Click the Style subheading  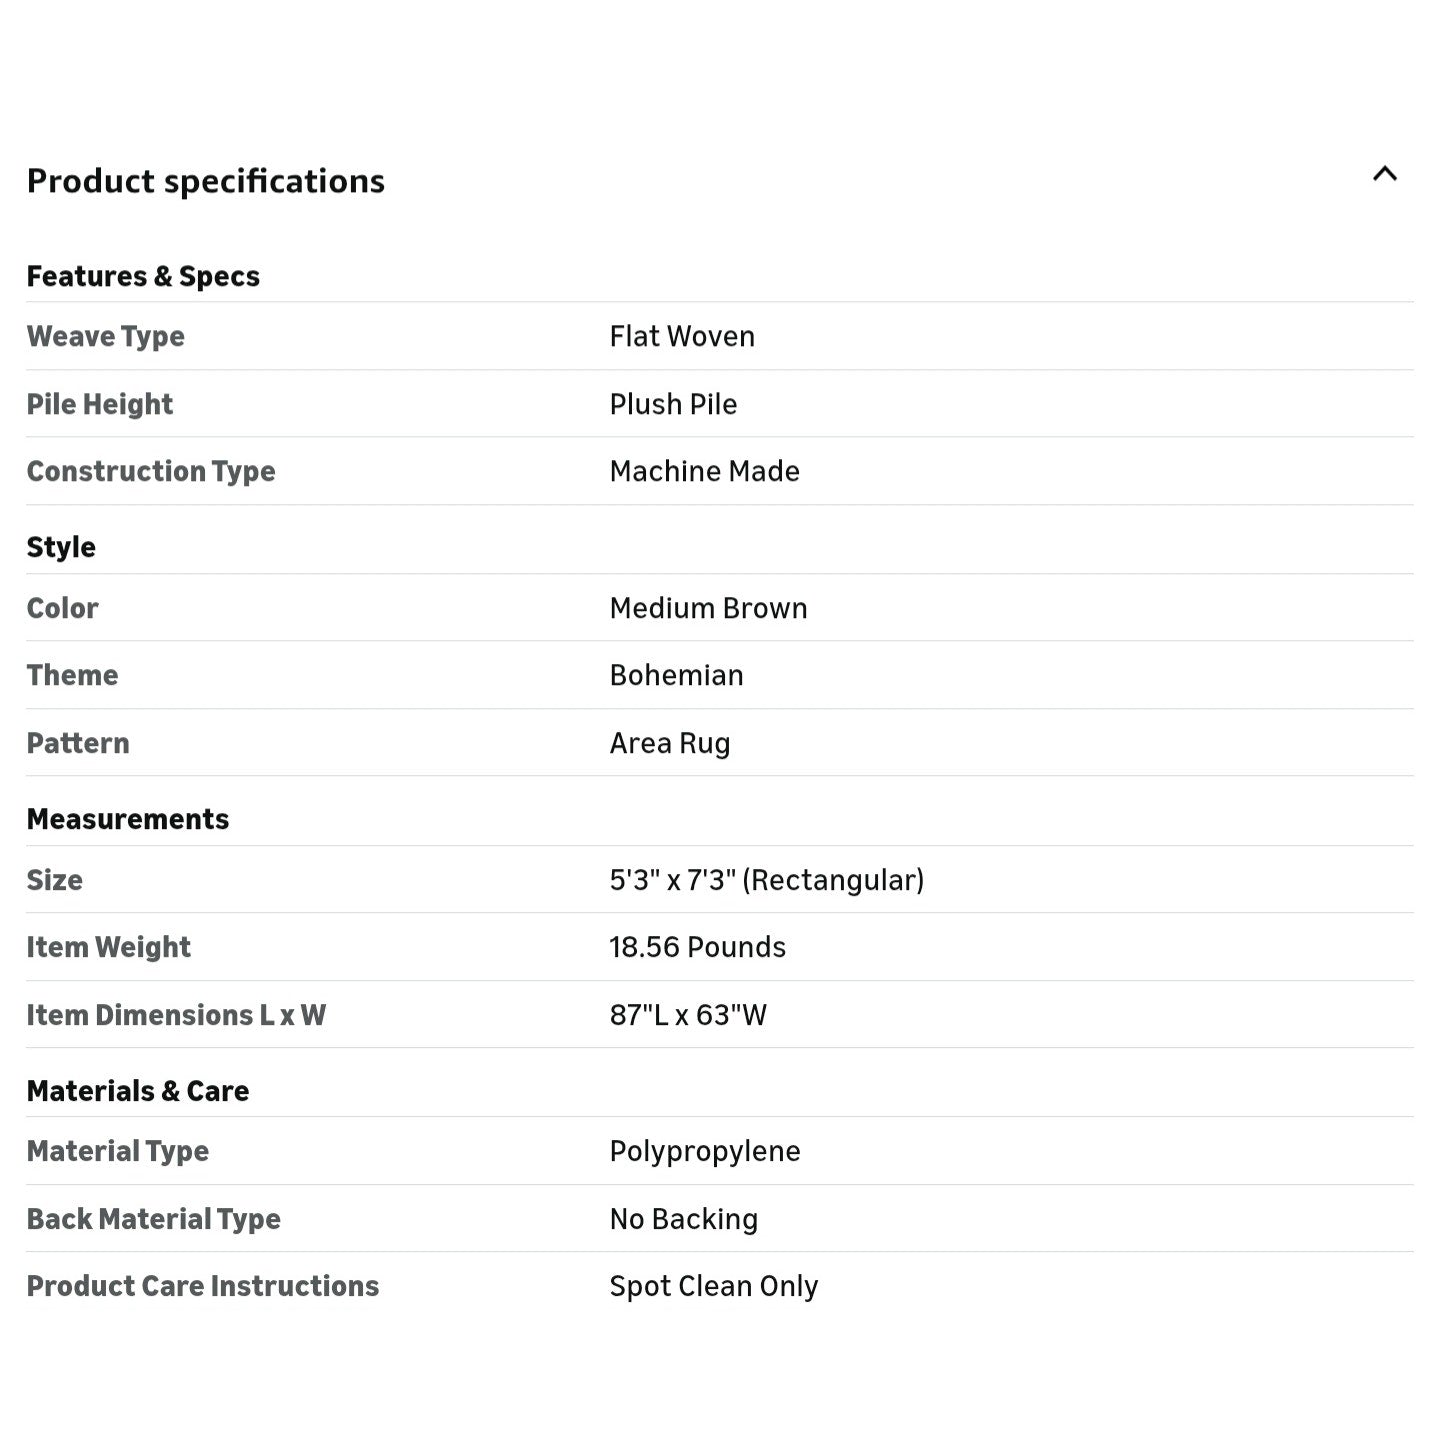61,547
